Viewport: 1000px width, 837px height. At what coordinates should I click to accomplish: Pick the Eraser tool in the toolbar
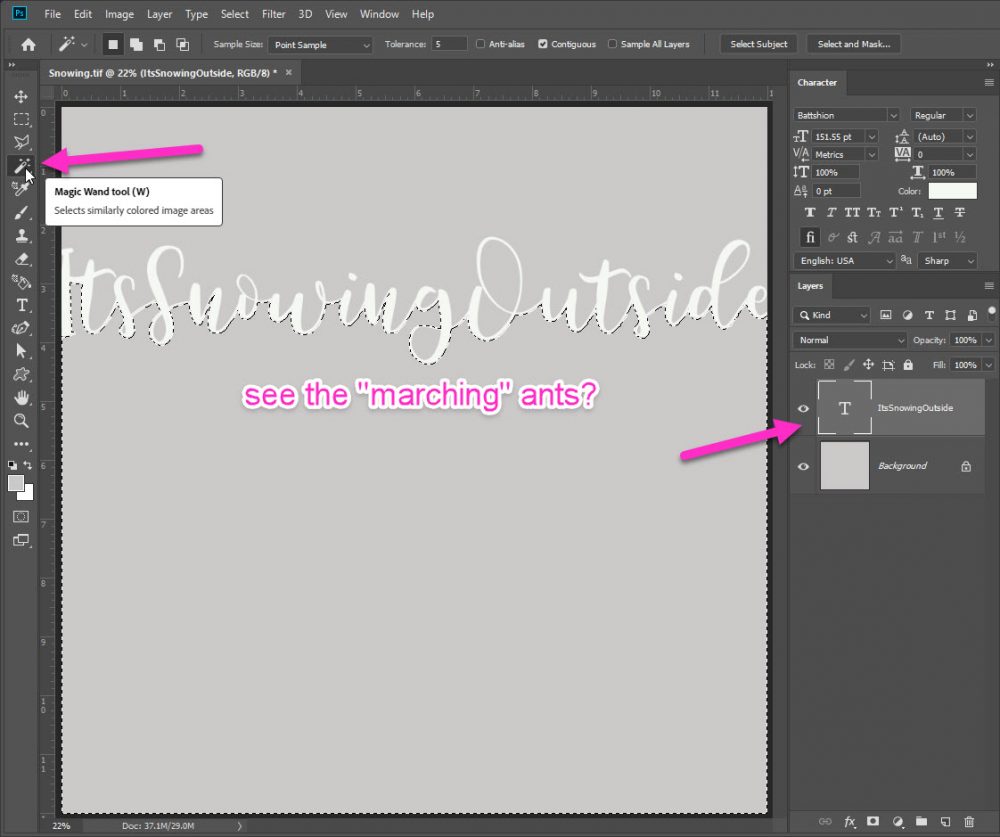click(21, 258)
